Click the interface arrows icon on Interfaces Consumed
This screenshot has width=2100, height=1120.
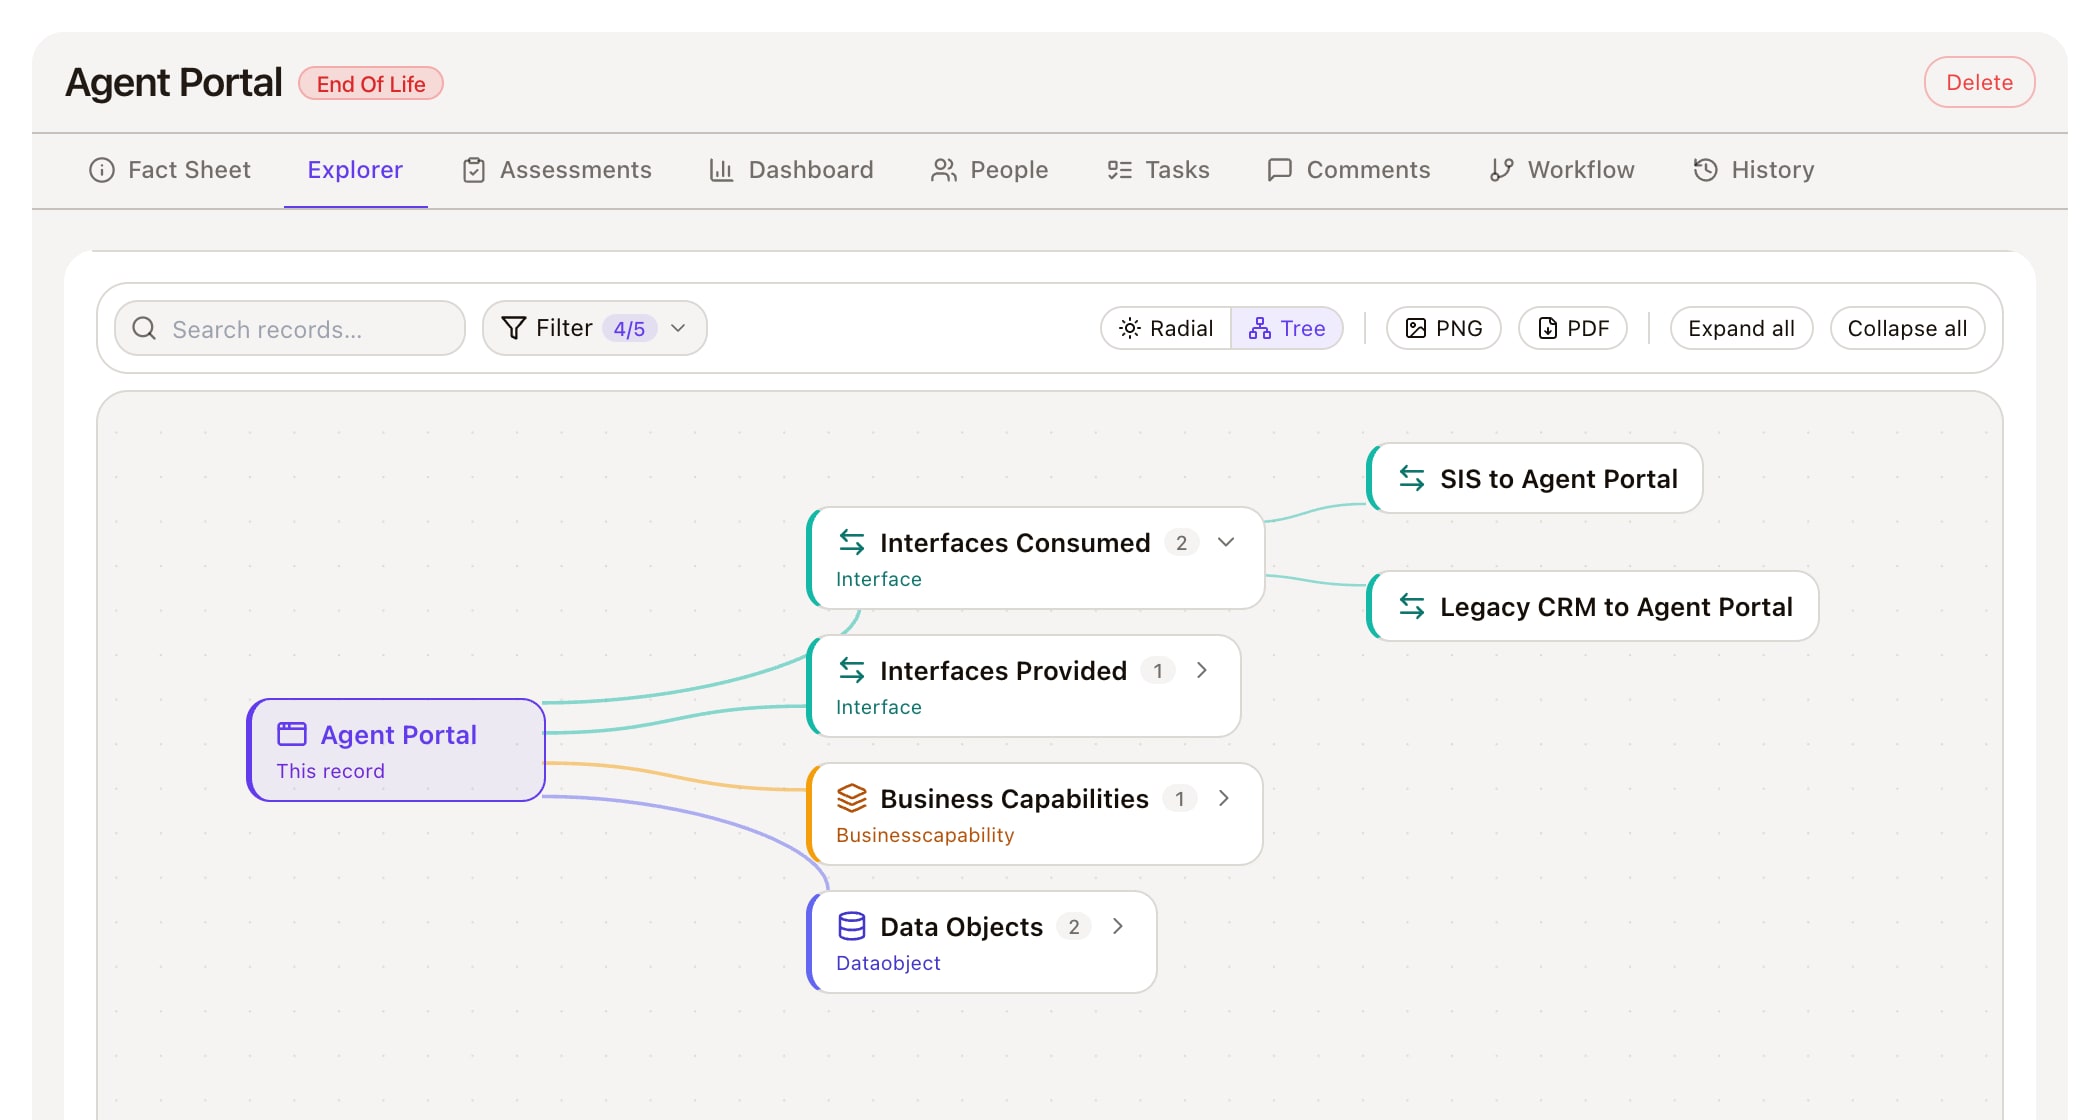point(852,542)
